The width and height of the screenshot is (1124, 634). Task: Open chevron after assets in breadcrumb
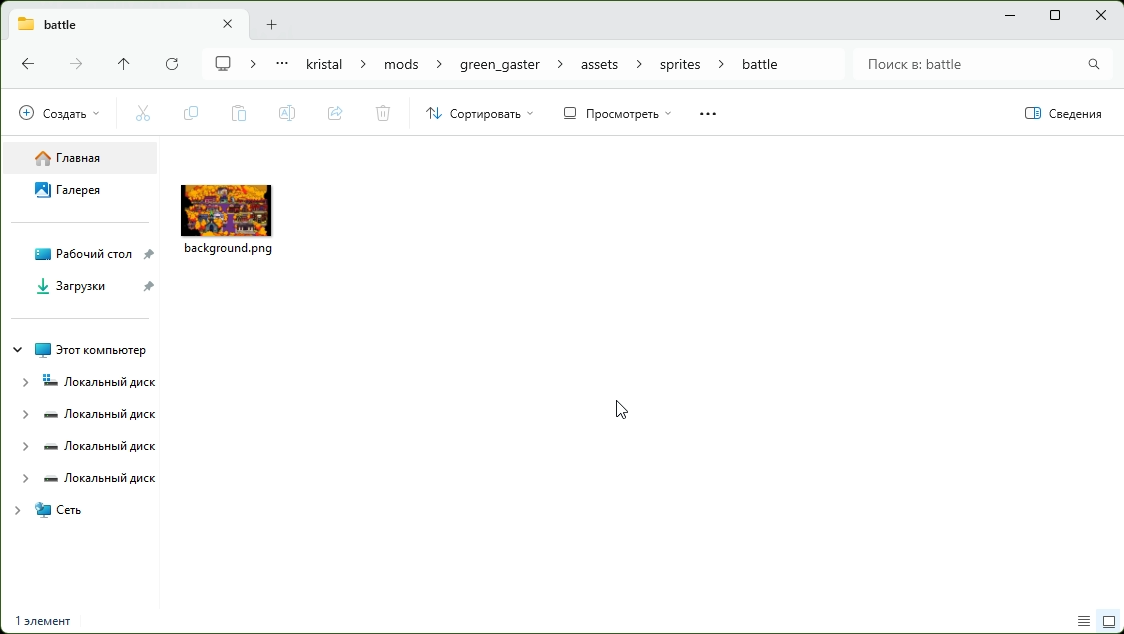(639, 64)
